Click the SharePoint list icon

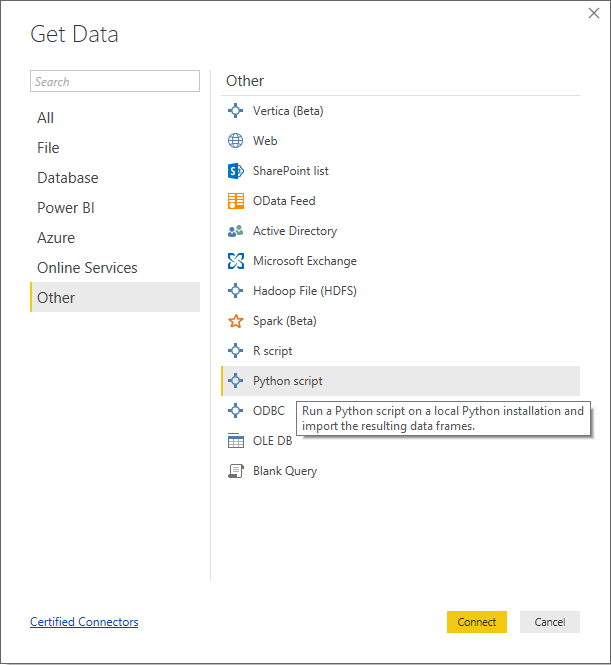235,171
